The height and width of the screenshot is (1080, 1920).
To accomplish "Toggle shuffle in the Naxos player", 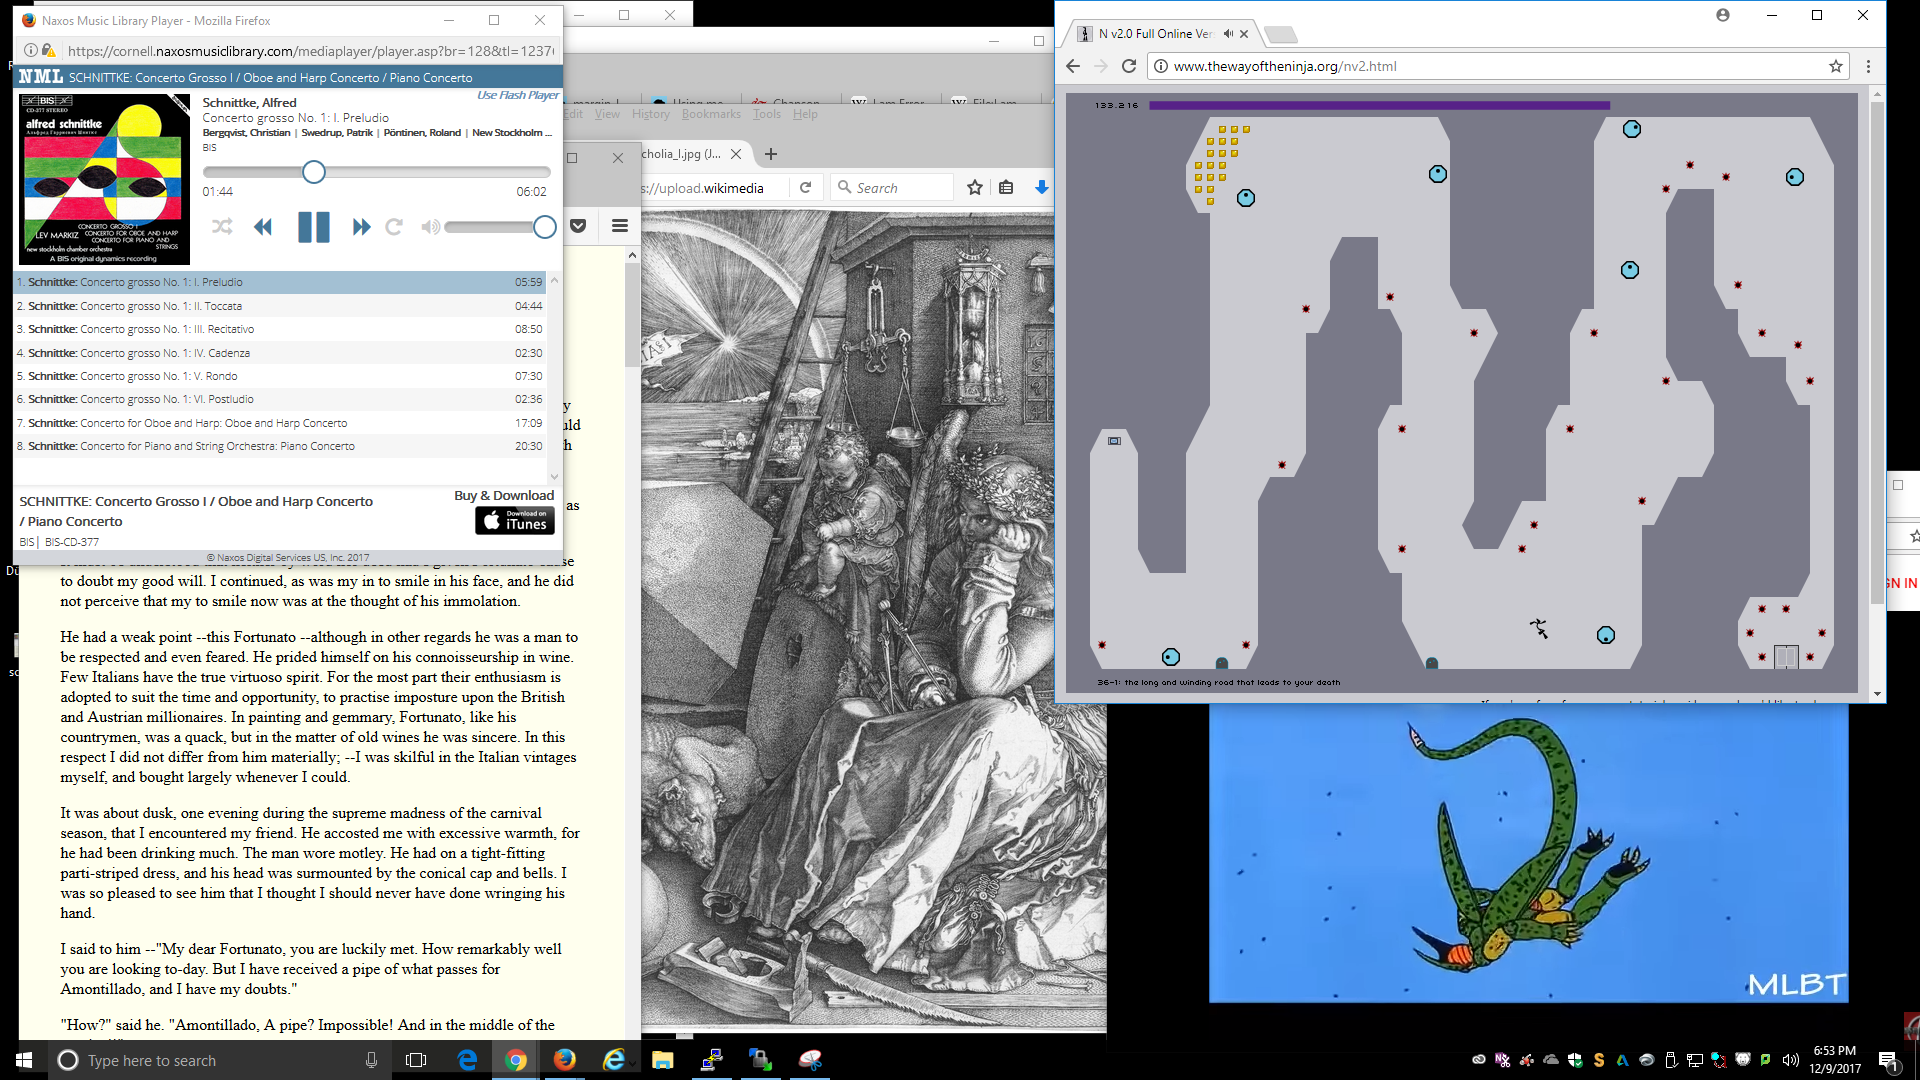I will point(222,227).
